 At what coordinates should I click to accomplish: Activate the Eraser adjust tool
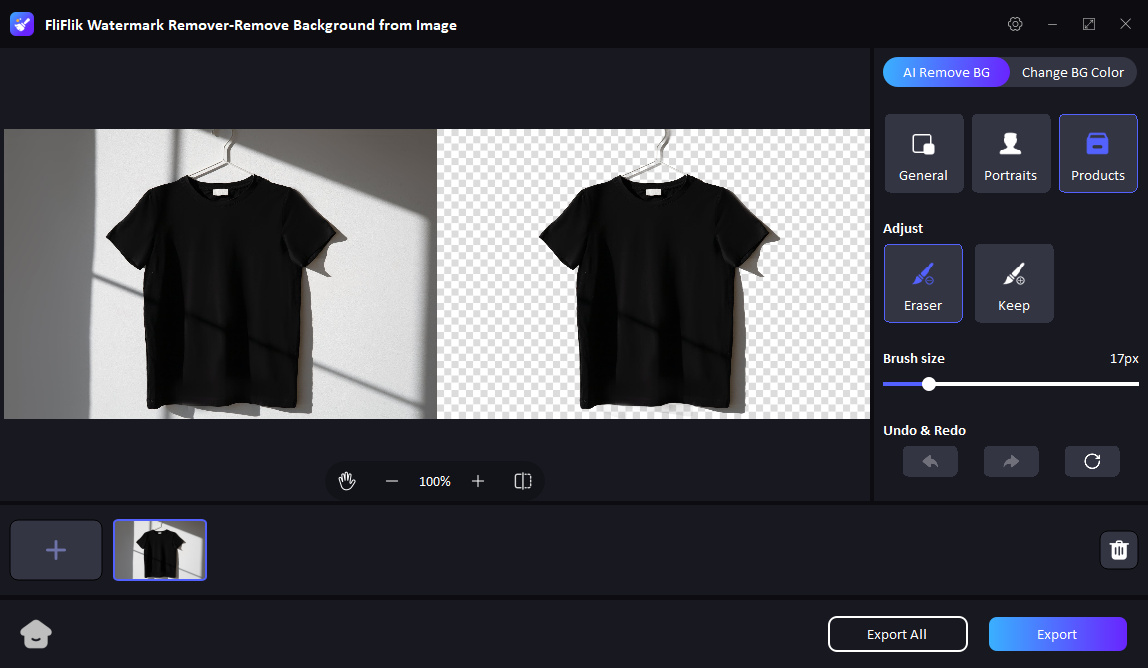pos(923,283)
